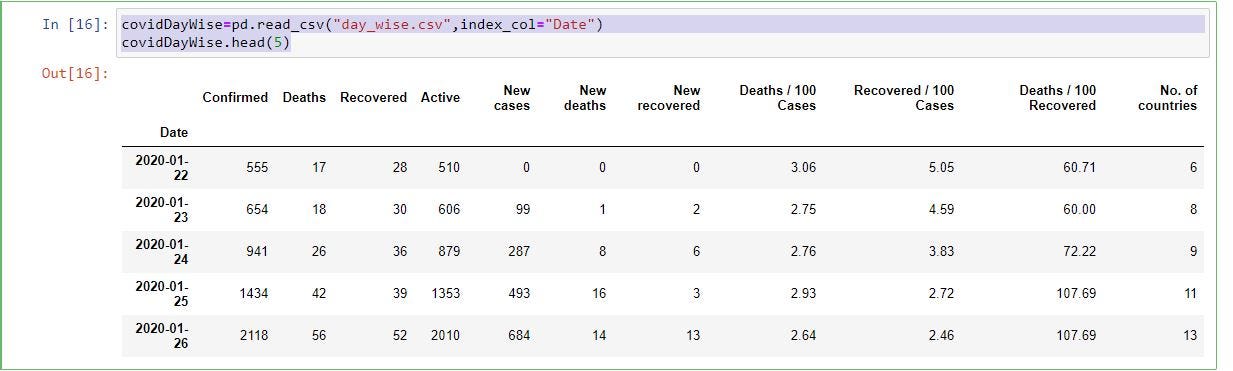This screenshot has height=371, width=1233.
Task: Click the Deaths / 100 Cases header
Action: 778,98
